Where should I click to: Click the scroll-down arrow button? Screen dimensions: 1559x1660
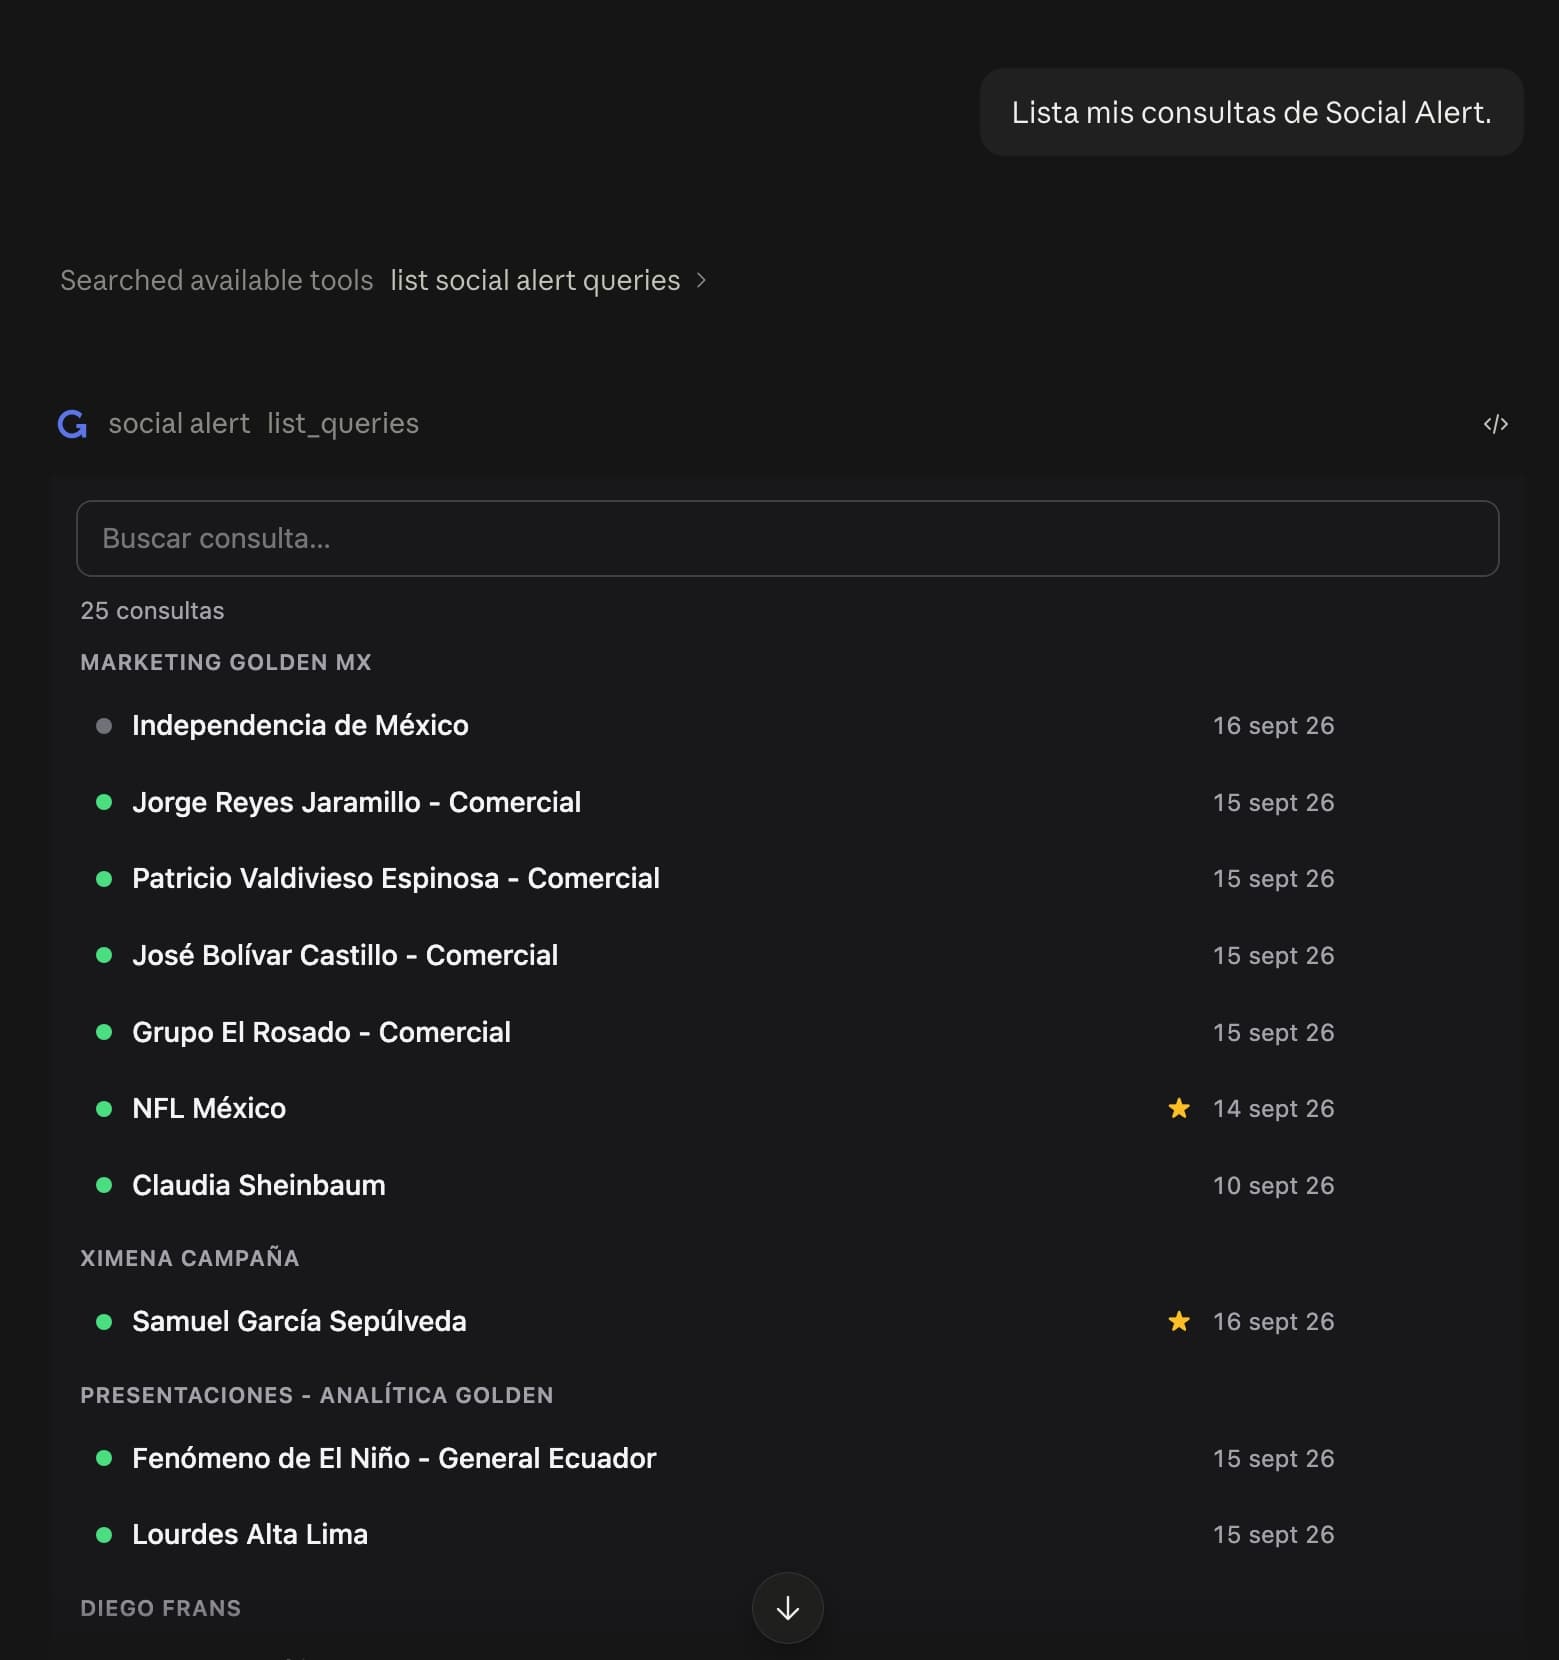tap(788, 1608)
